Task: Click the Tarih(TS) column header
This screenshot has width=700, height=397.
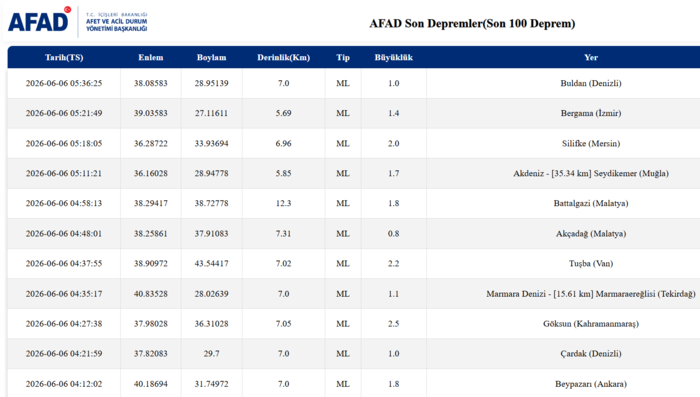Action: pos(64,57)
